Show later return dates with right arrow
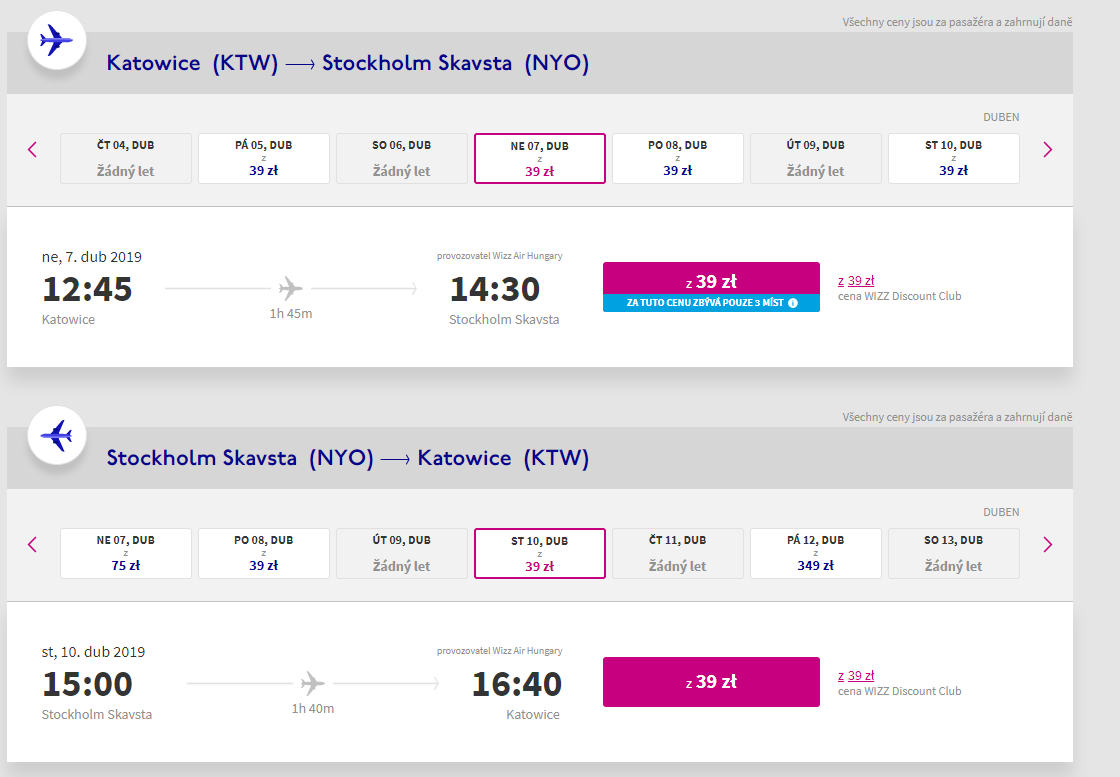This screenshot has width=1120, height=777. [1047, 545]
